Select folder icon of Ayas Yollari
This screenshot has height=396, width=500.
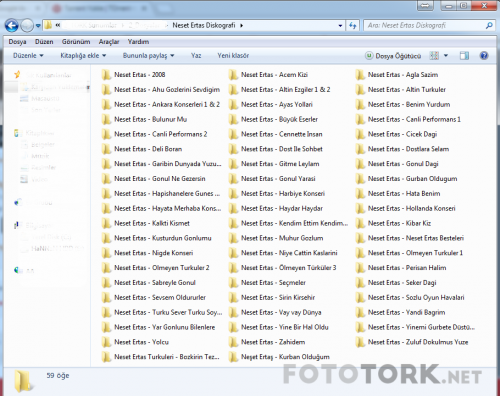[233, 104]
